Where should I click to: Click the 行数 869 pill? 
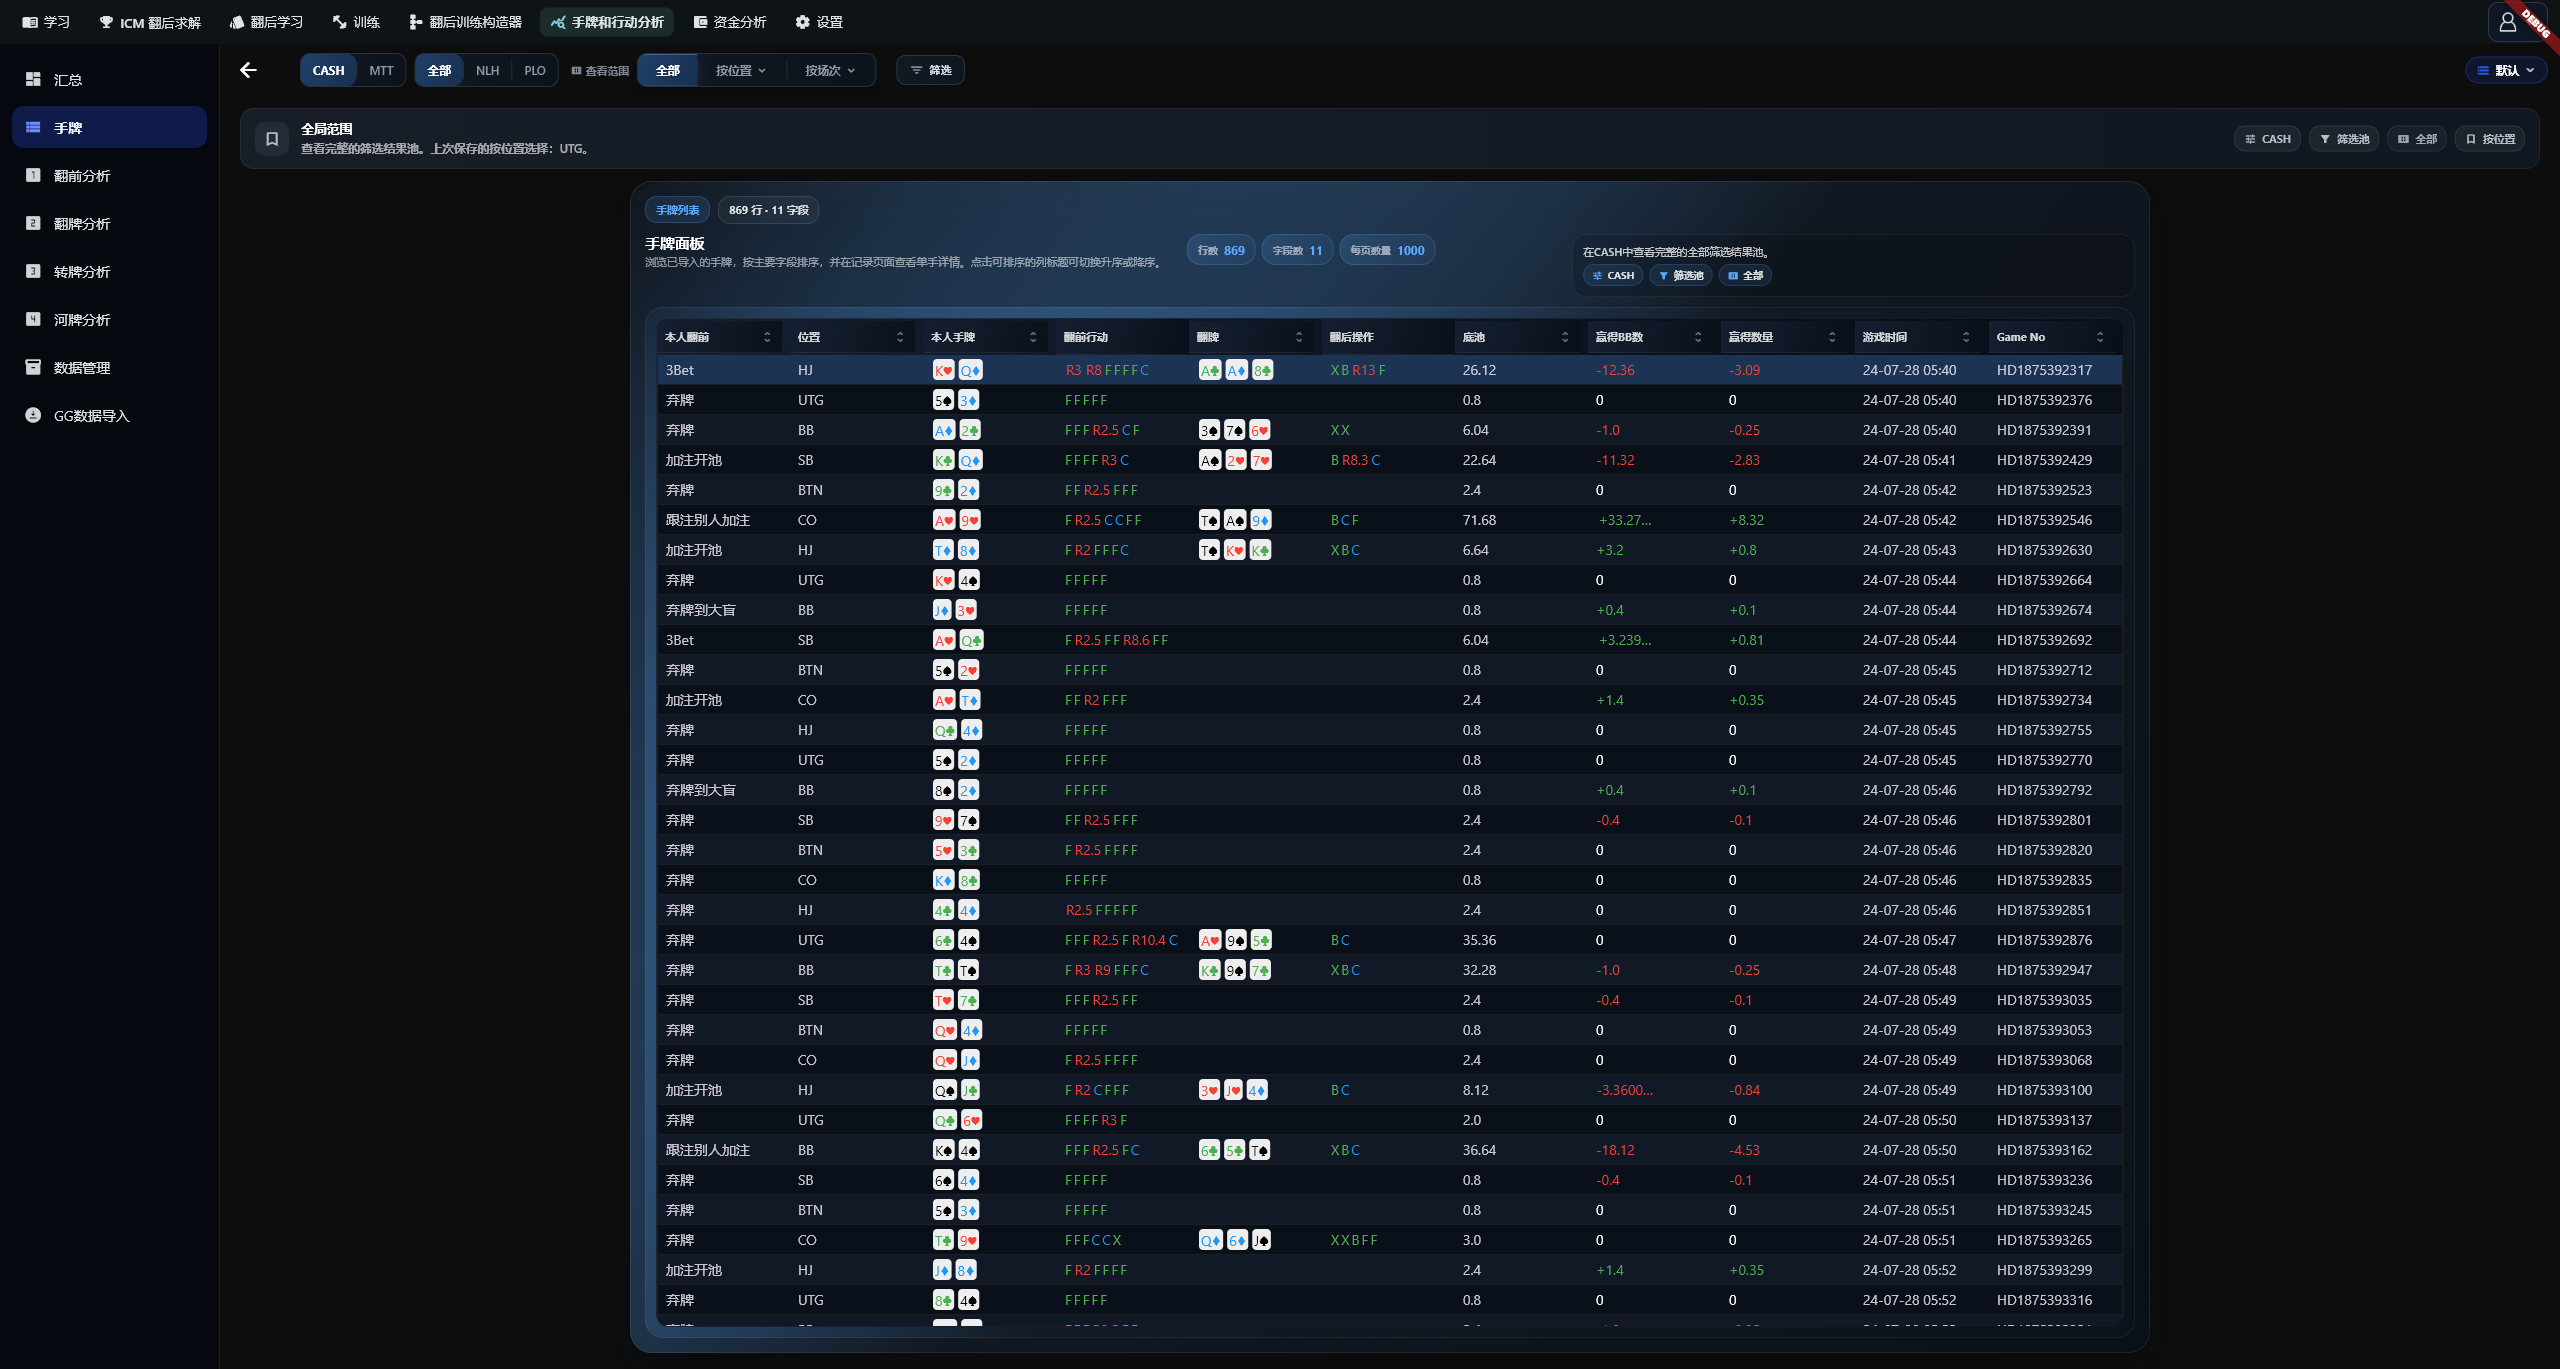[1221, 250]
